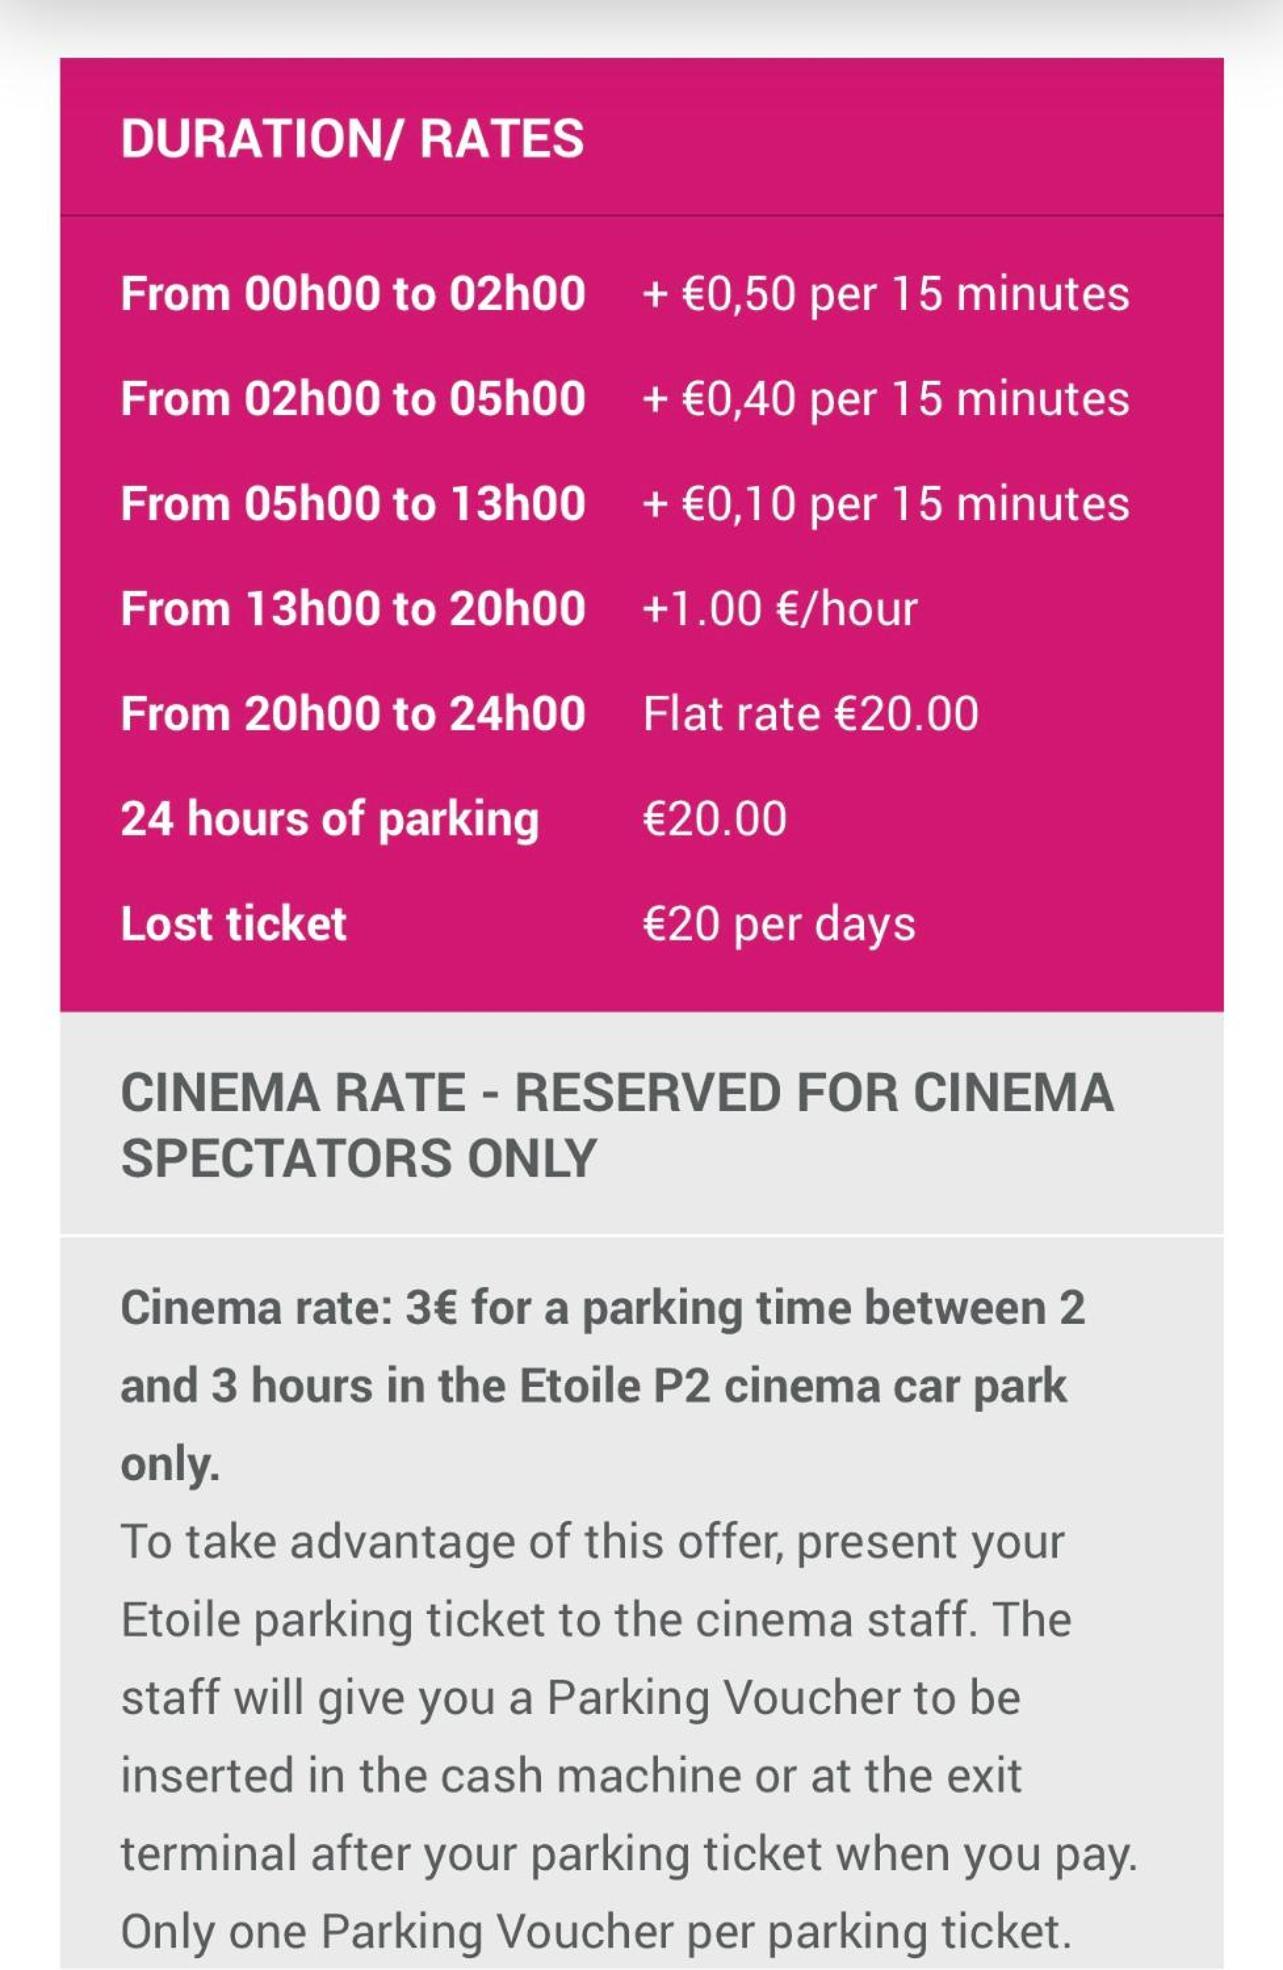1283x1970 pixels.
Task: Click the €20 per days value
Action: point(778,925)
